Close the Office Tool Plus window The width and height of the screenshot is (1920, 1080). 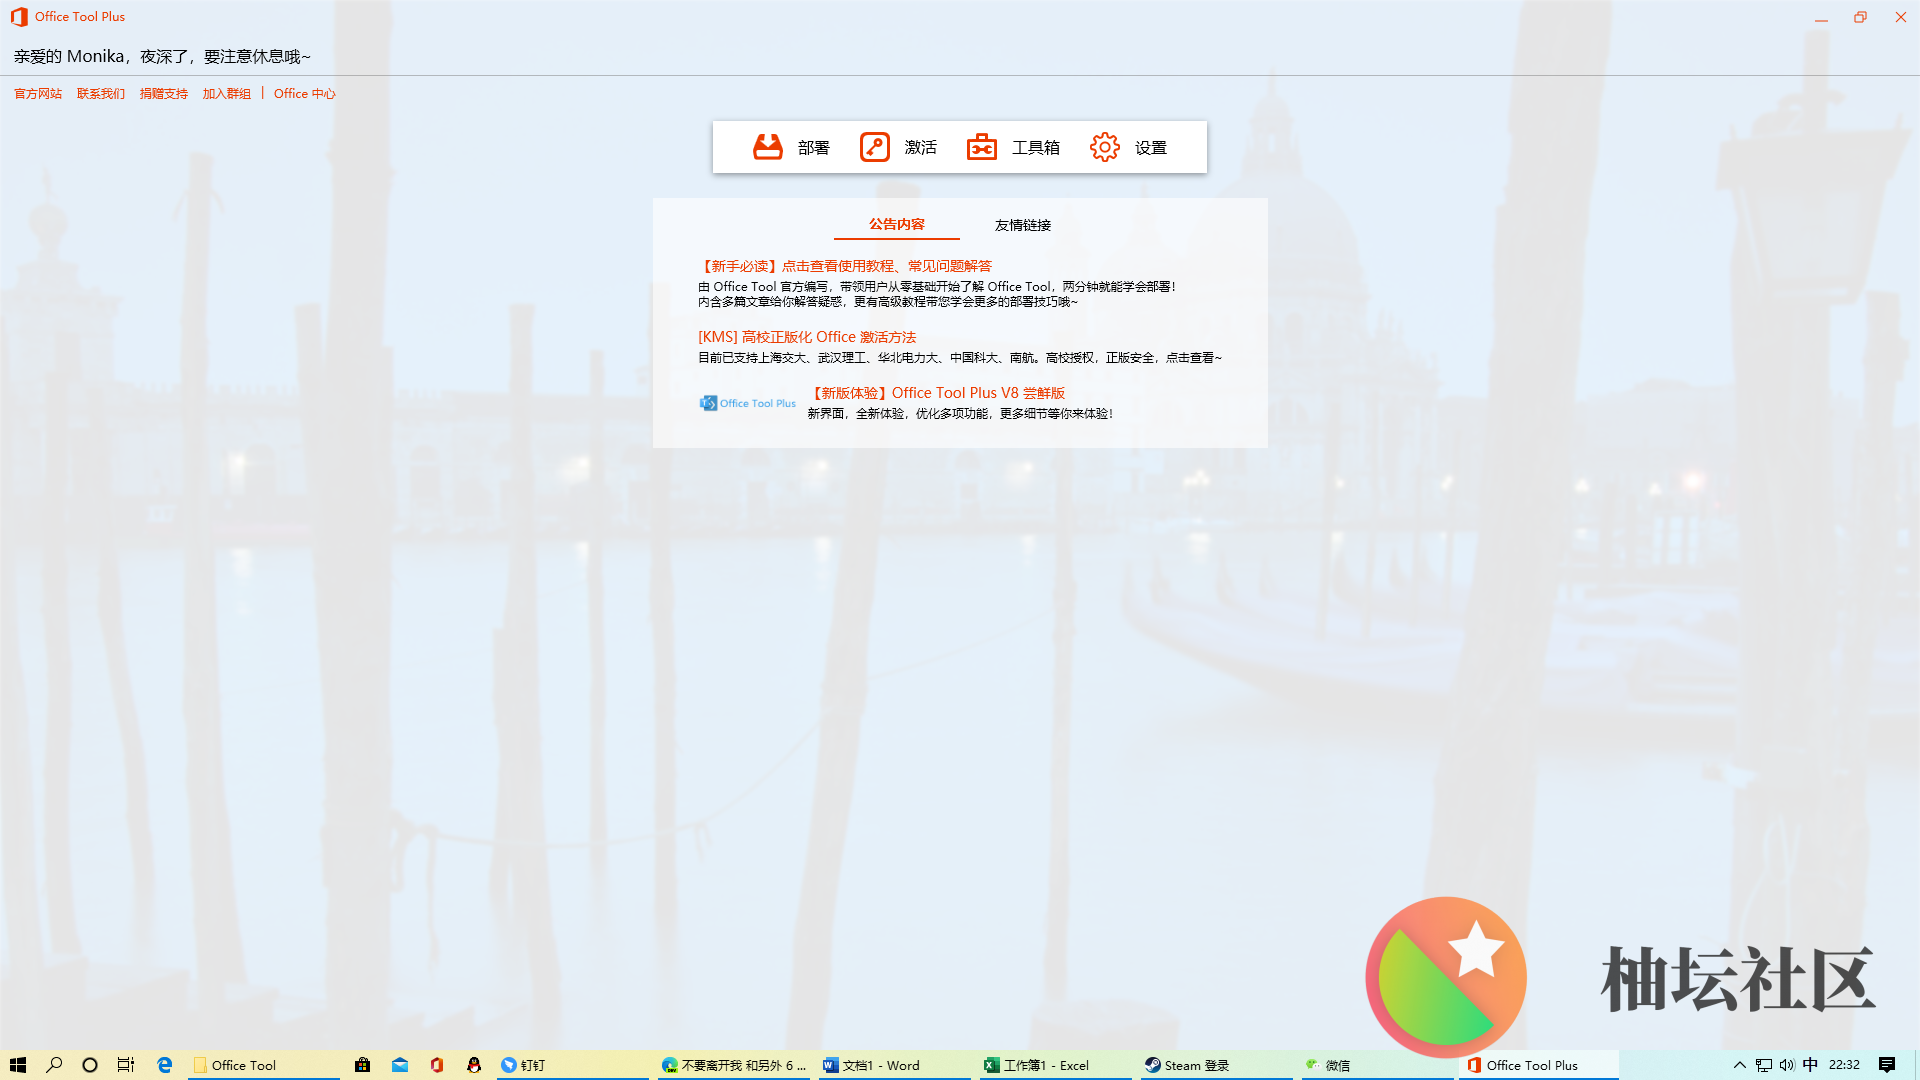point(1900,17)
